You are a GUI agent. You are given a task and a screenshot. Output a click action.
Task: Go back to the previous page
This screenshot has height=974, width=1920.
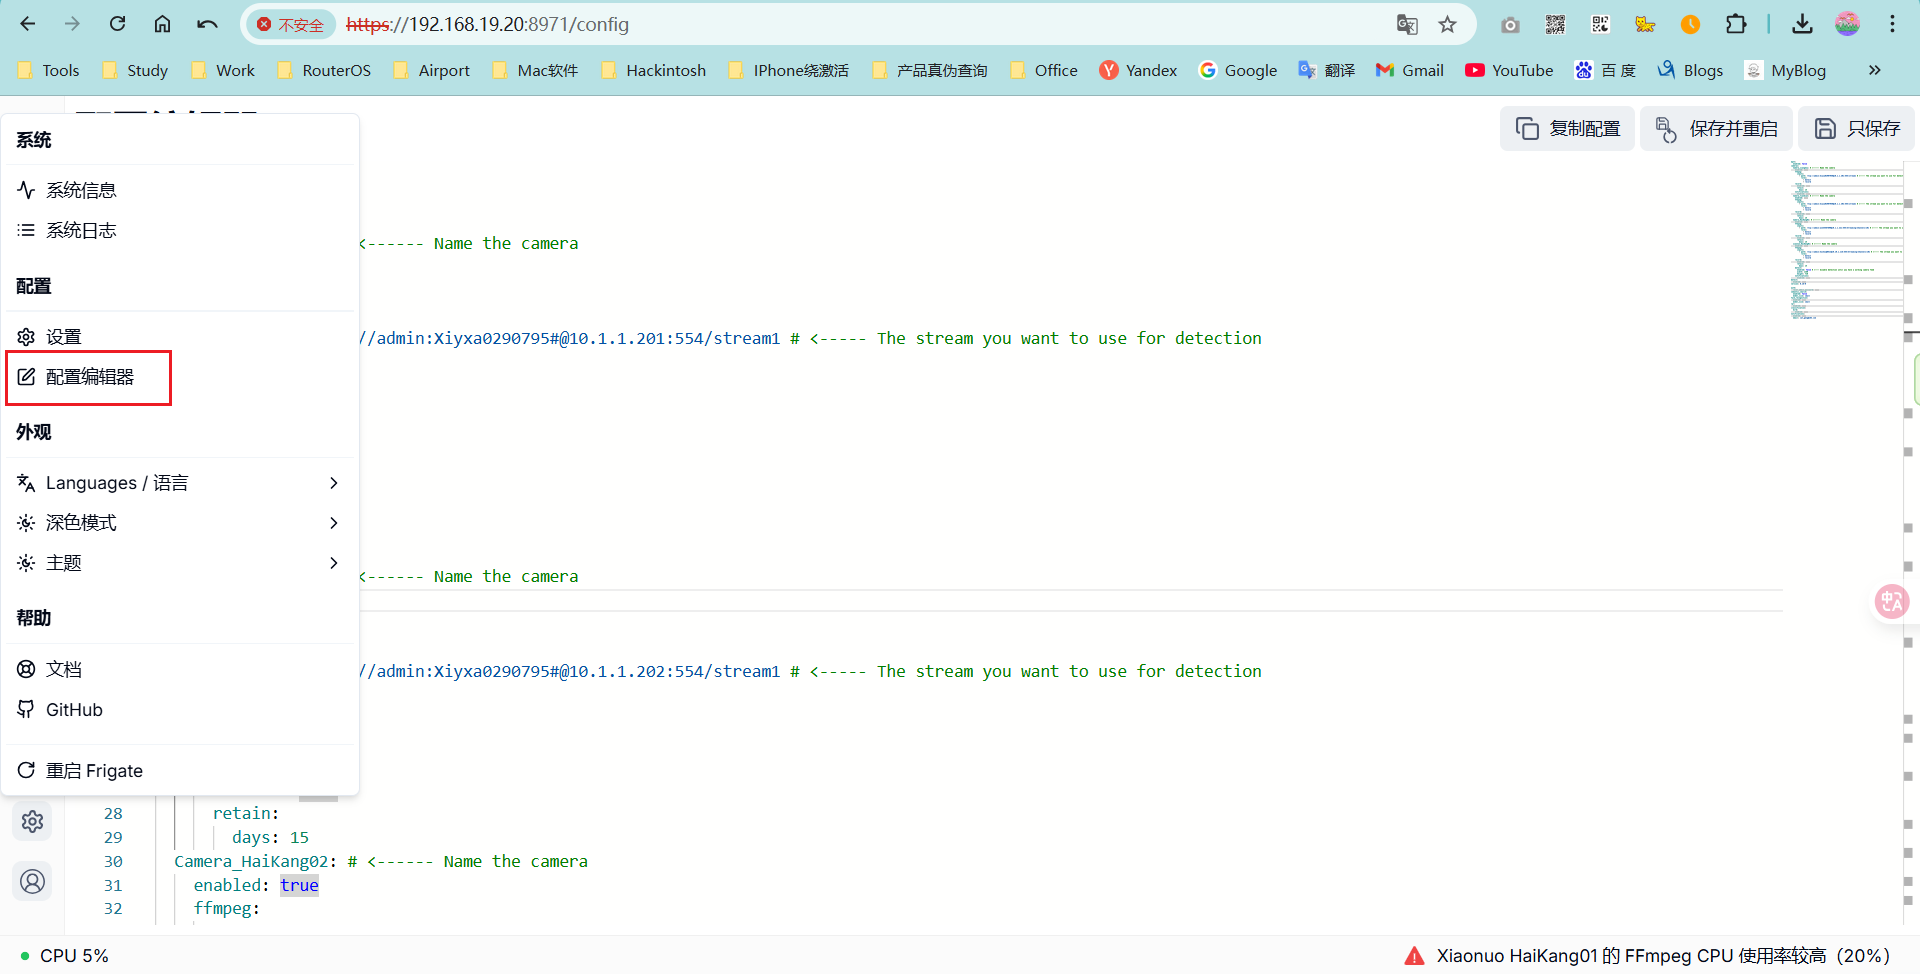tap(28, 24)
